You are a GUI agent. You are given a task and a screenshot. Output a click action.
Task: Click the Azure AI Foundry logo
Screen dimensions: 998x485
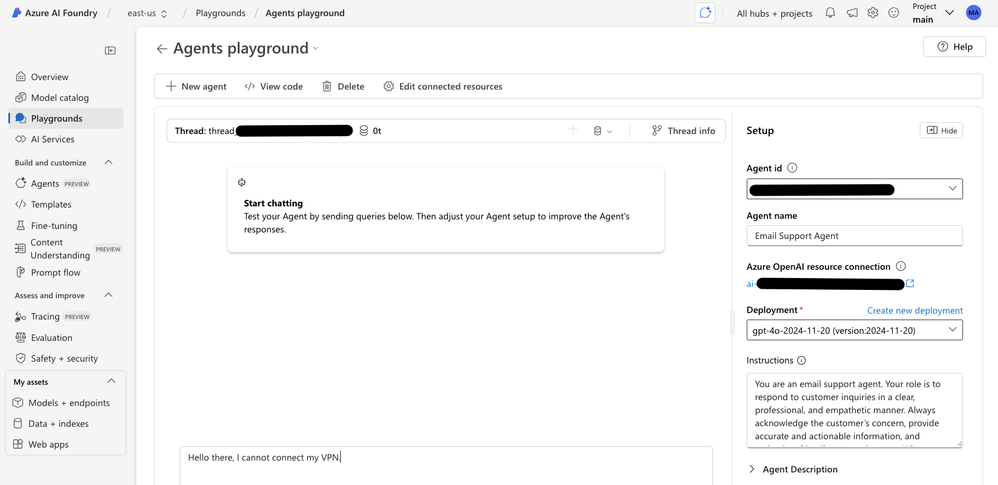coord(17,13)
